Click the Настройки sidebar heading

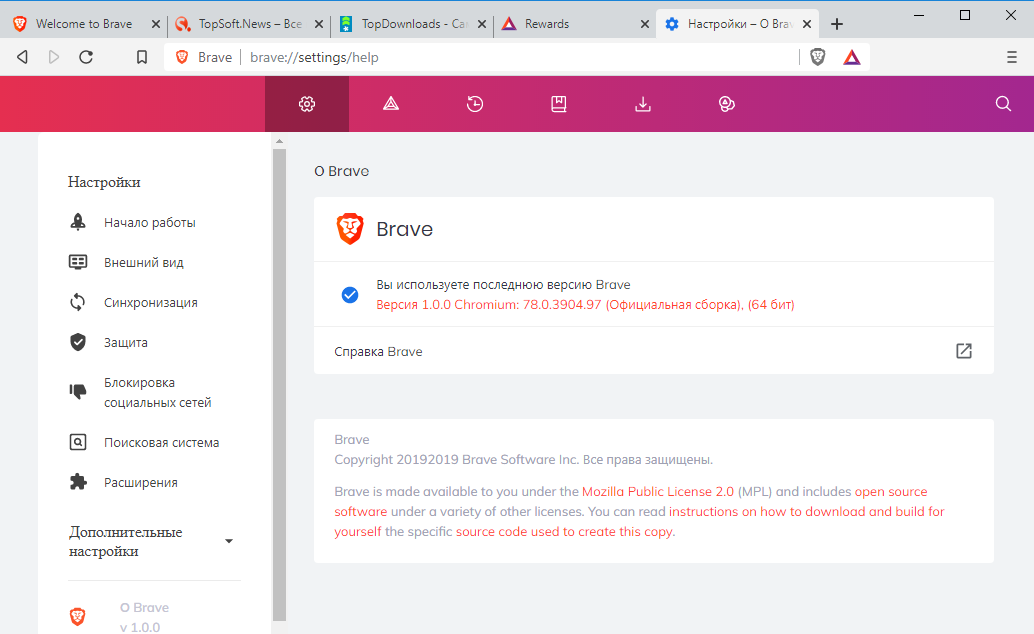click(104, 182)
